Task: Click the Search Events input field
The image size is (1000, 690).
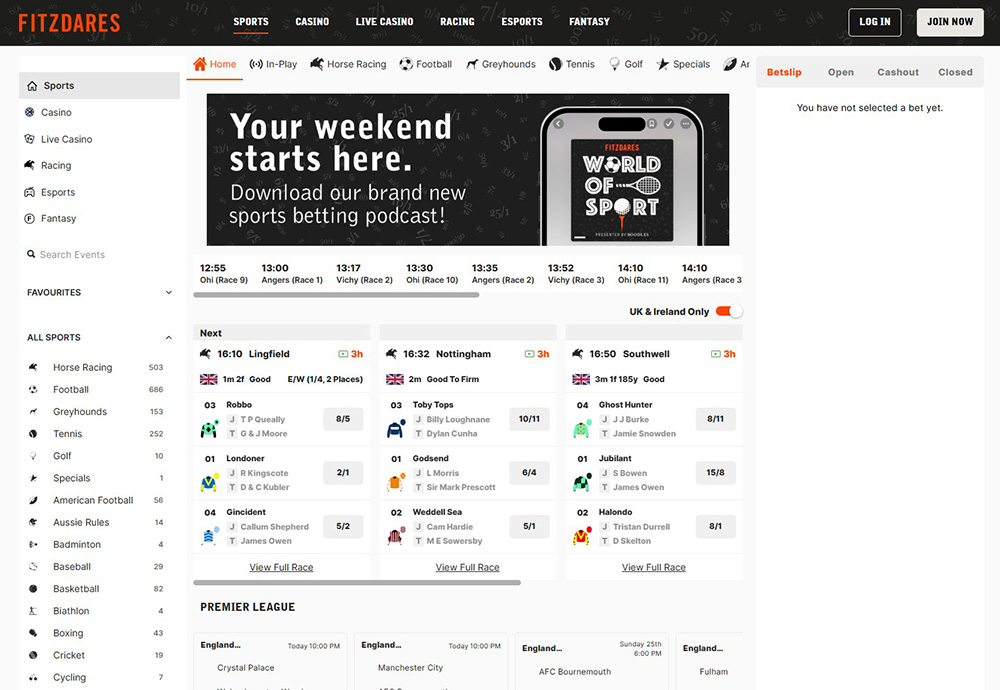Action: point(99,254)
